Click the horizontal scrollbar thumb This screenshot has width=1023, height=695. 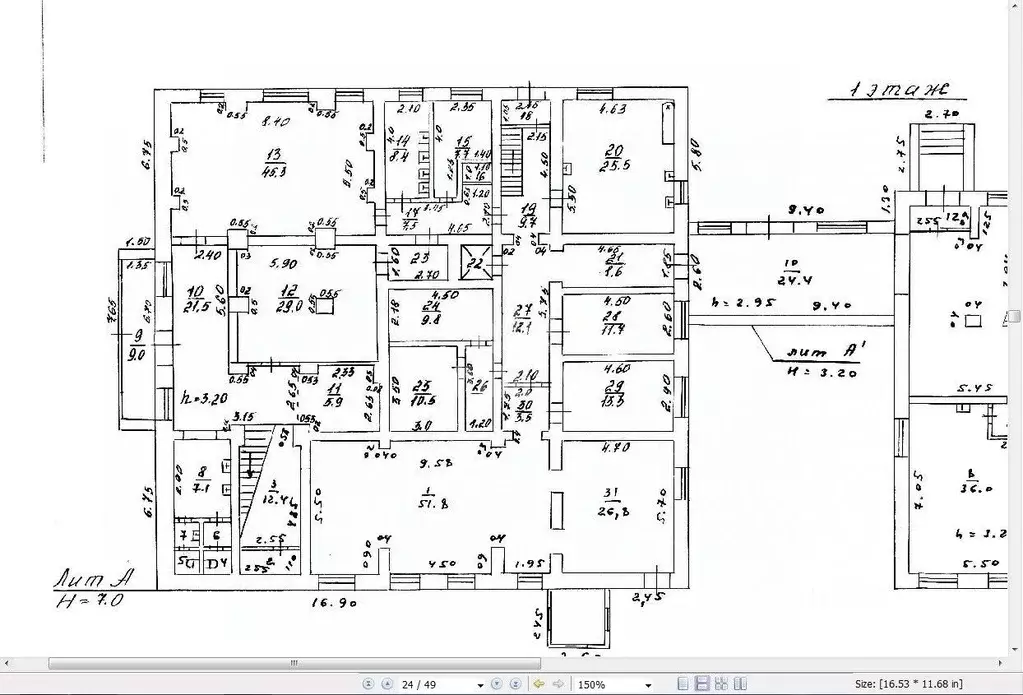click(294, 664)
